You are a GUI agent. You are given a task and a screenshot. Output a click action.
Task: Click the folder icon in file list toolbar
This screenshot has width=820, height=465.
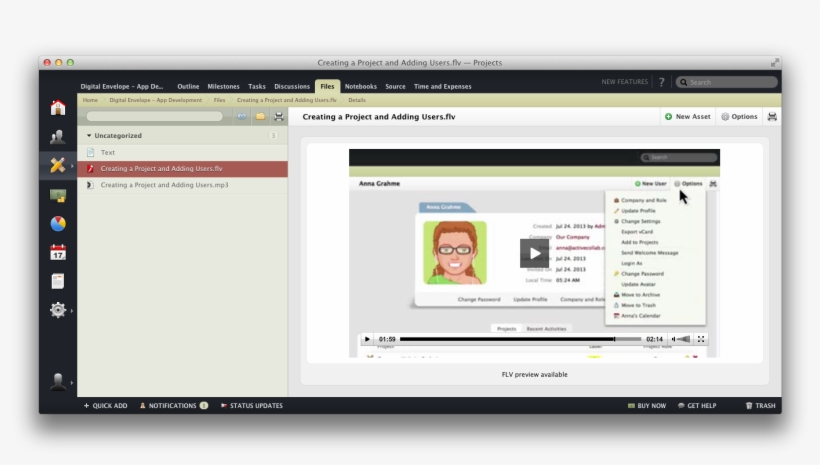(260, 116)
